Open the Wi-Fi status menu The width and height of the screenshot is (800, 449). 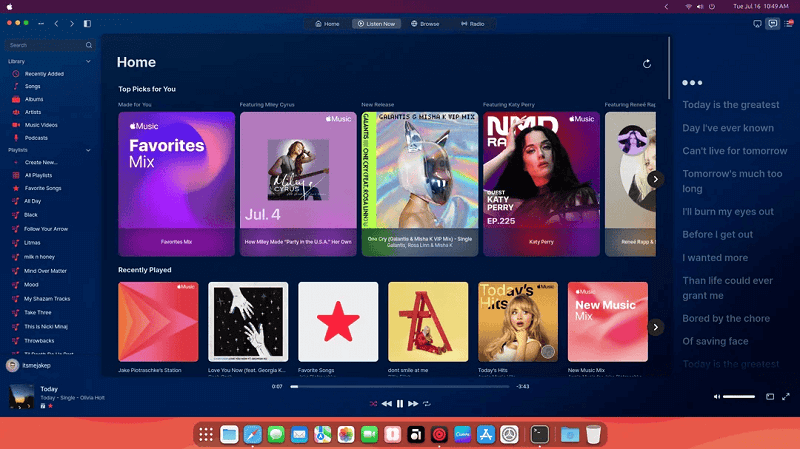tap(688, 7)
